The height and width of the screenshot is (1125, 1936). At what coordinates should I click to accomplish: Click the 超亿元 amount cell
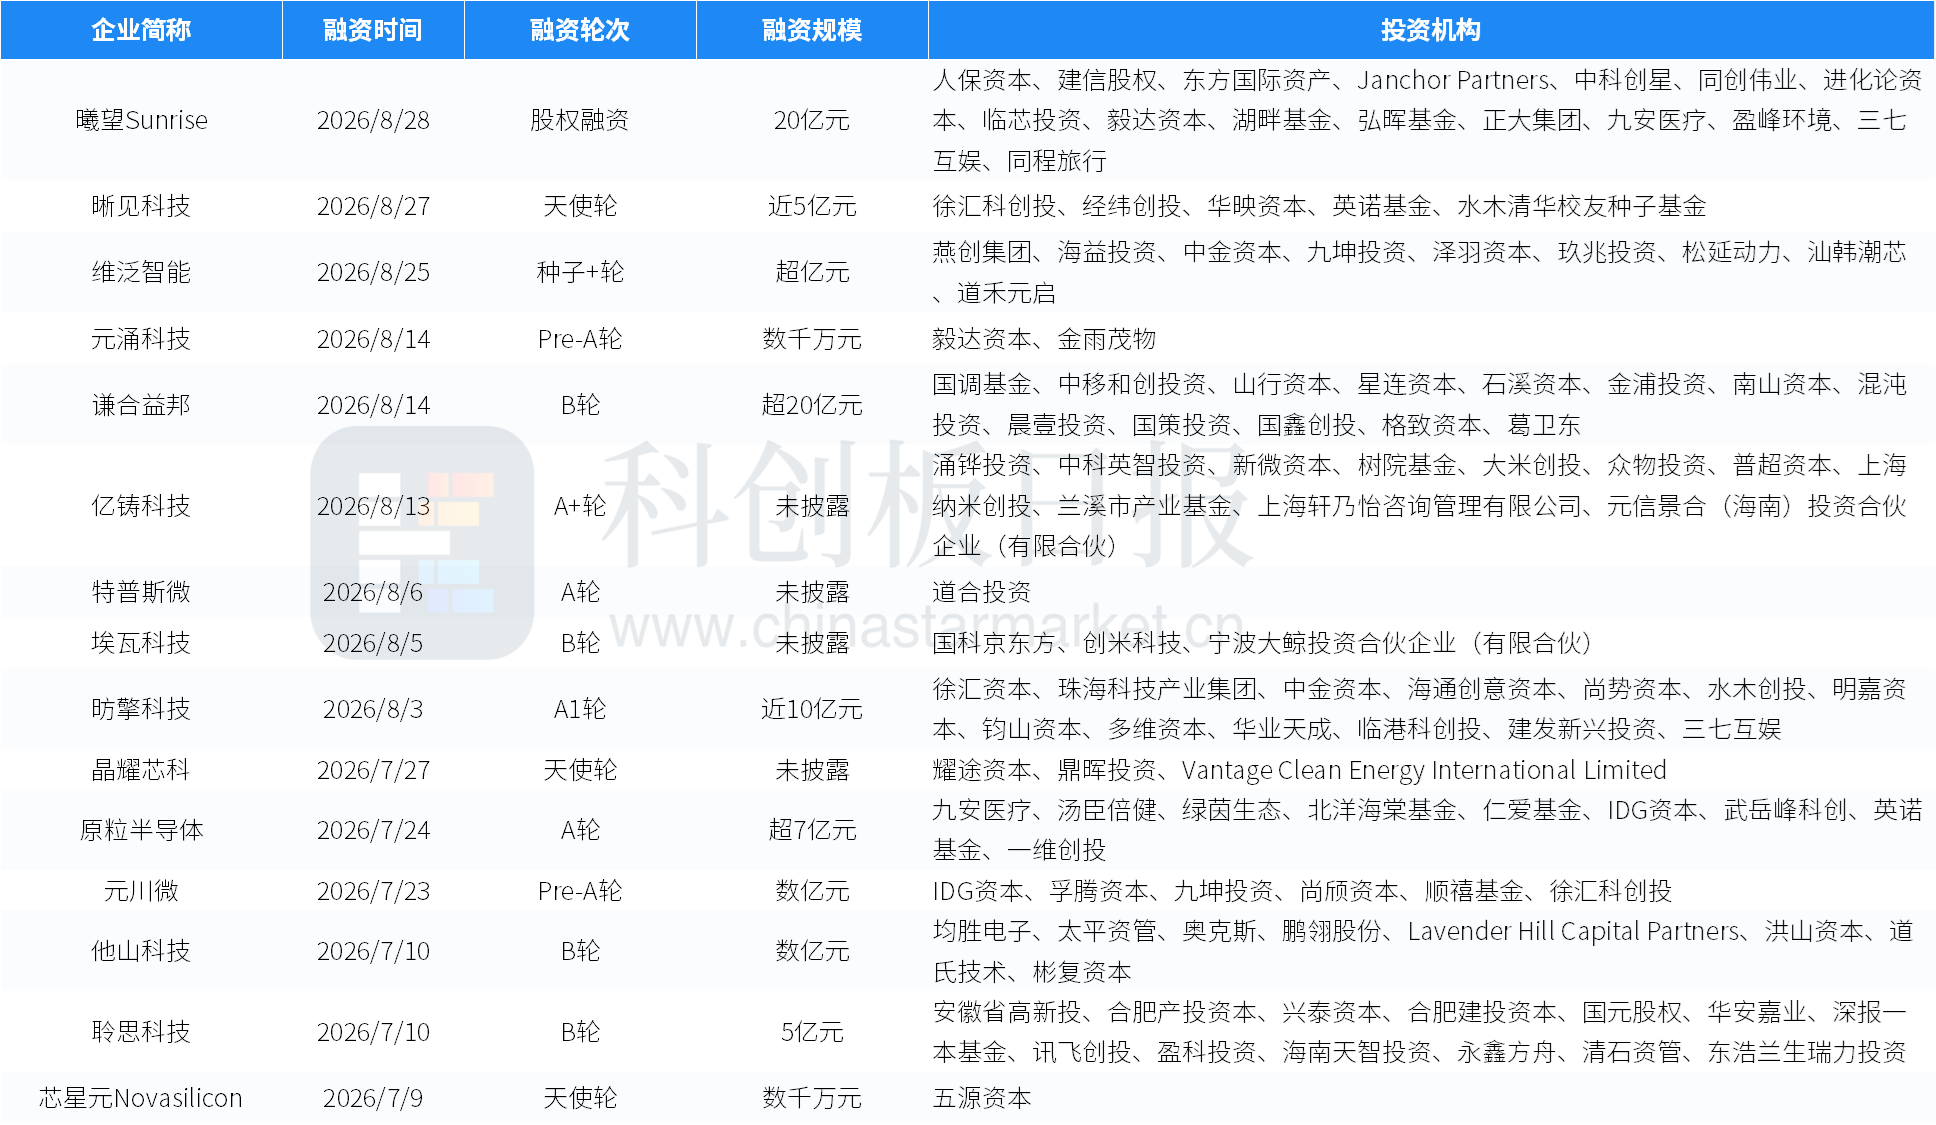click(812, 272)
